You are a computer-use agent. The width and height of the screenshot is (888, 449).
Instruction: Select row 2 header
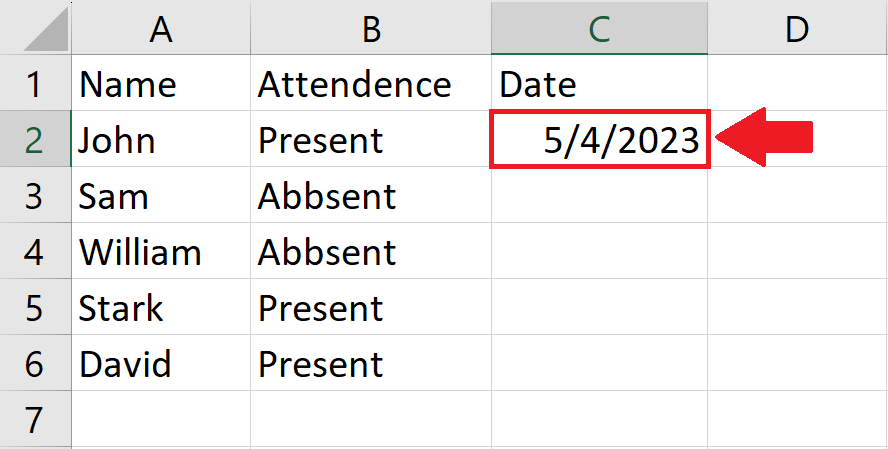click(x=35, y=139)
